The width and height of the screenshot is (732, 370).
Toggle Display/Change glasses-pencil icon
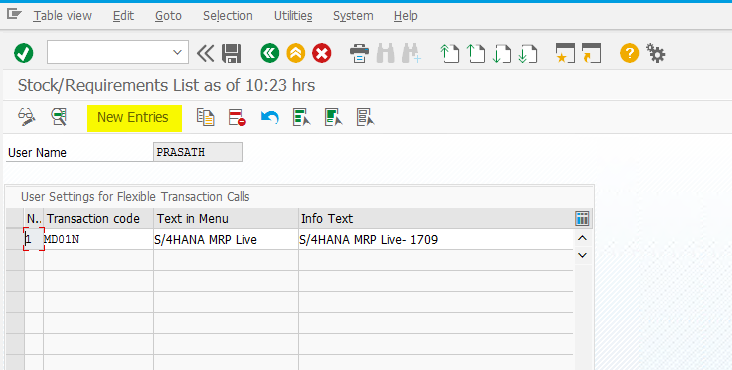coord(26,117)
